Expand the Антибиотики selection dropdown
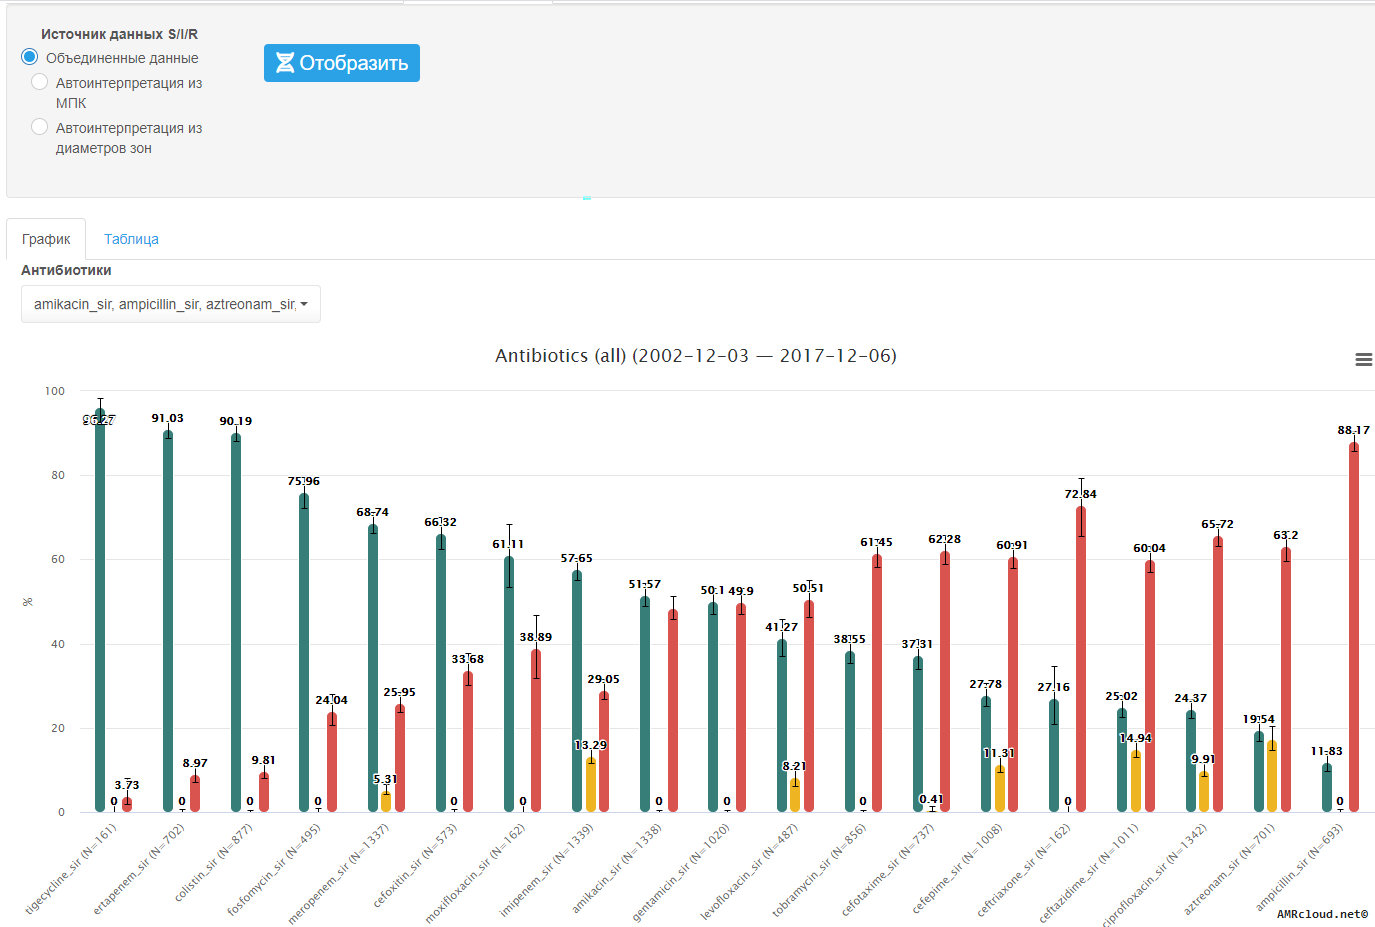Viewport: 1375px width, 927px height. (x=171, y=304)
